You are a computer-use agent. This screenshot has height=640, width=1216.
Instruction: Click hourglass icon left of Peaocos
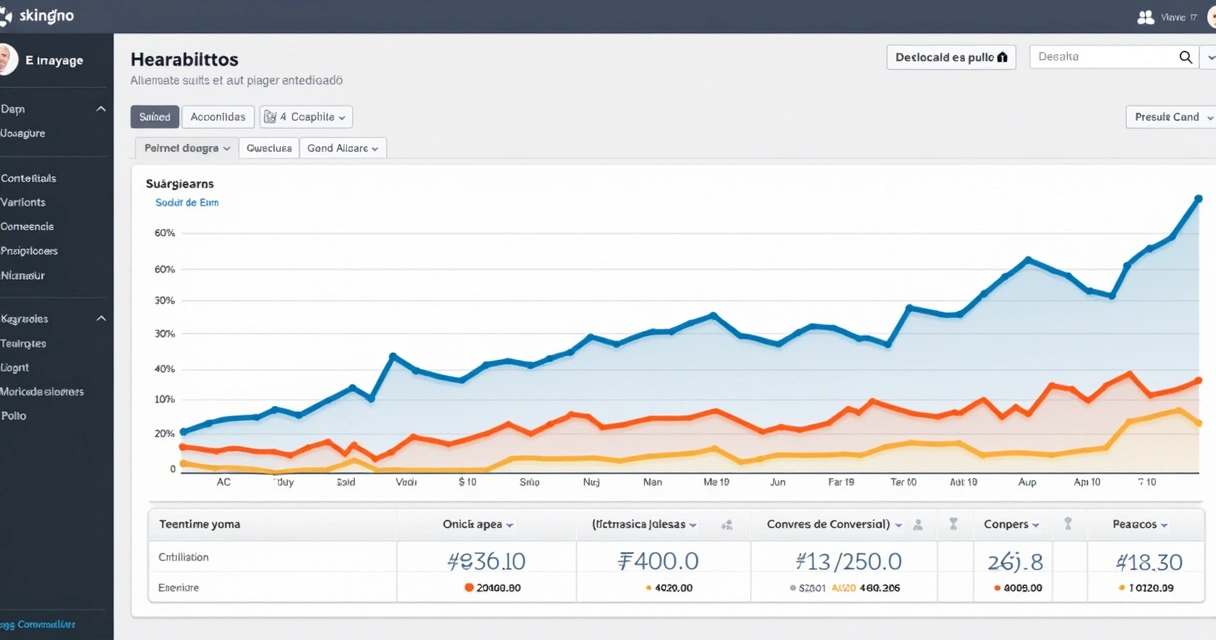tap(1068, 524)
